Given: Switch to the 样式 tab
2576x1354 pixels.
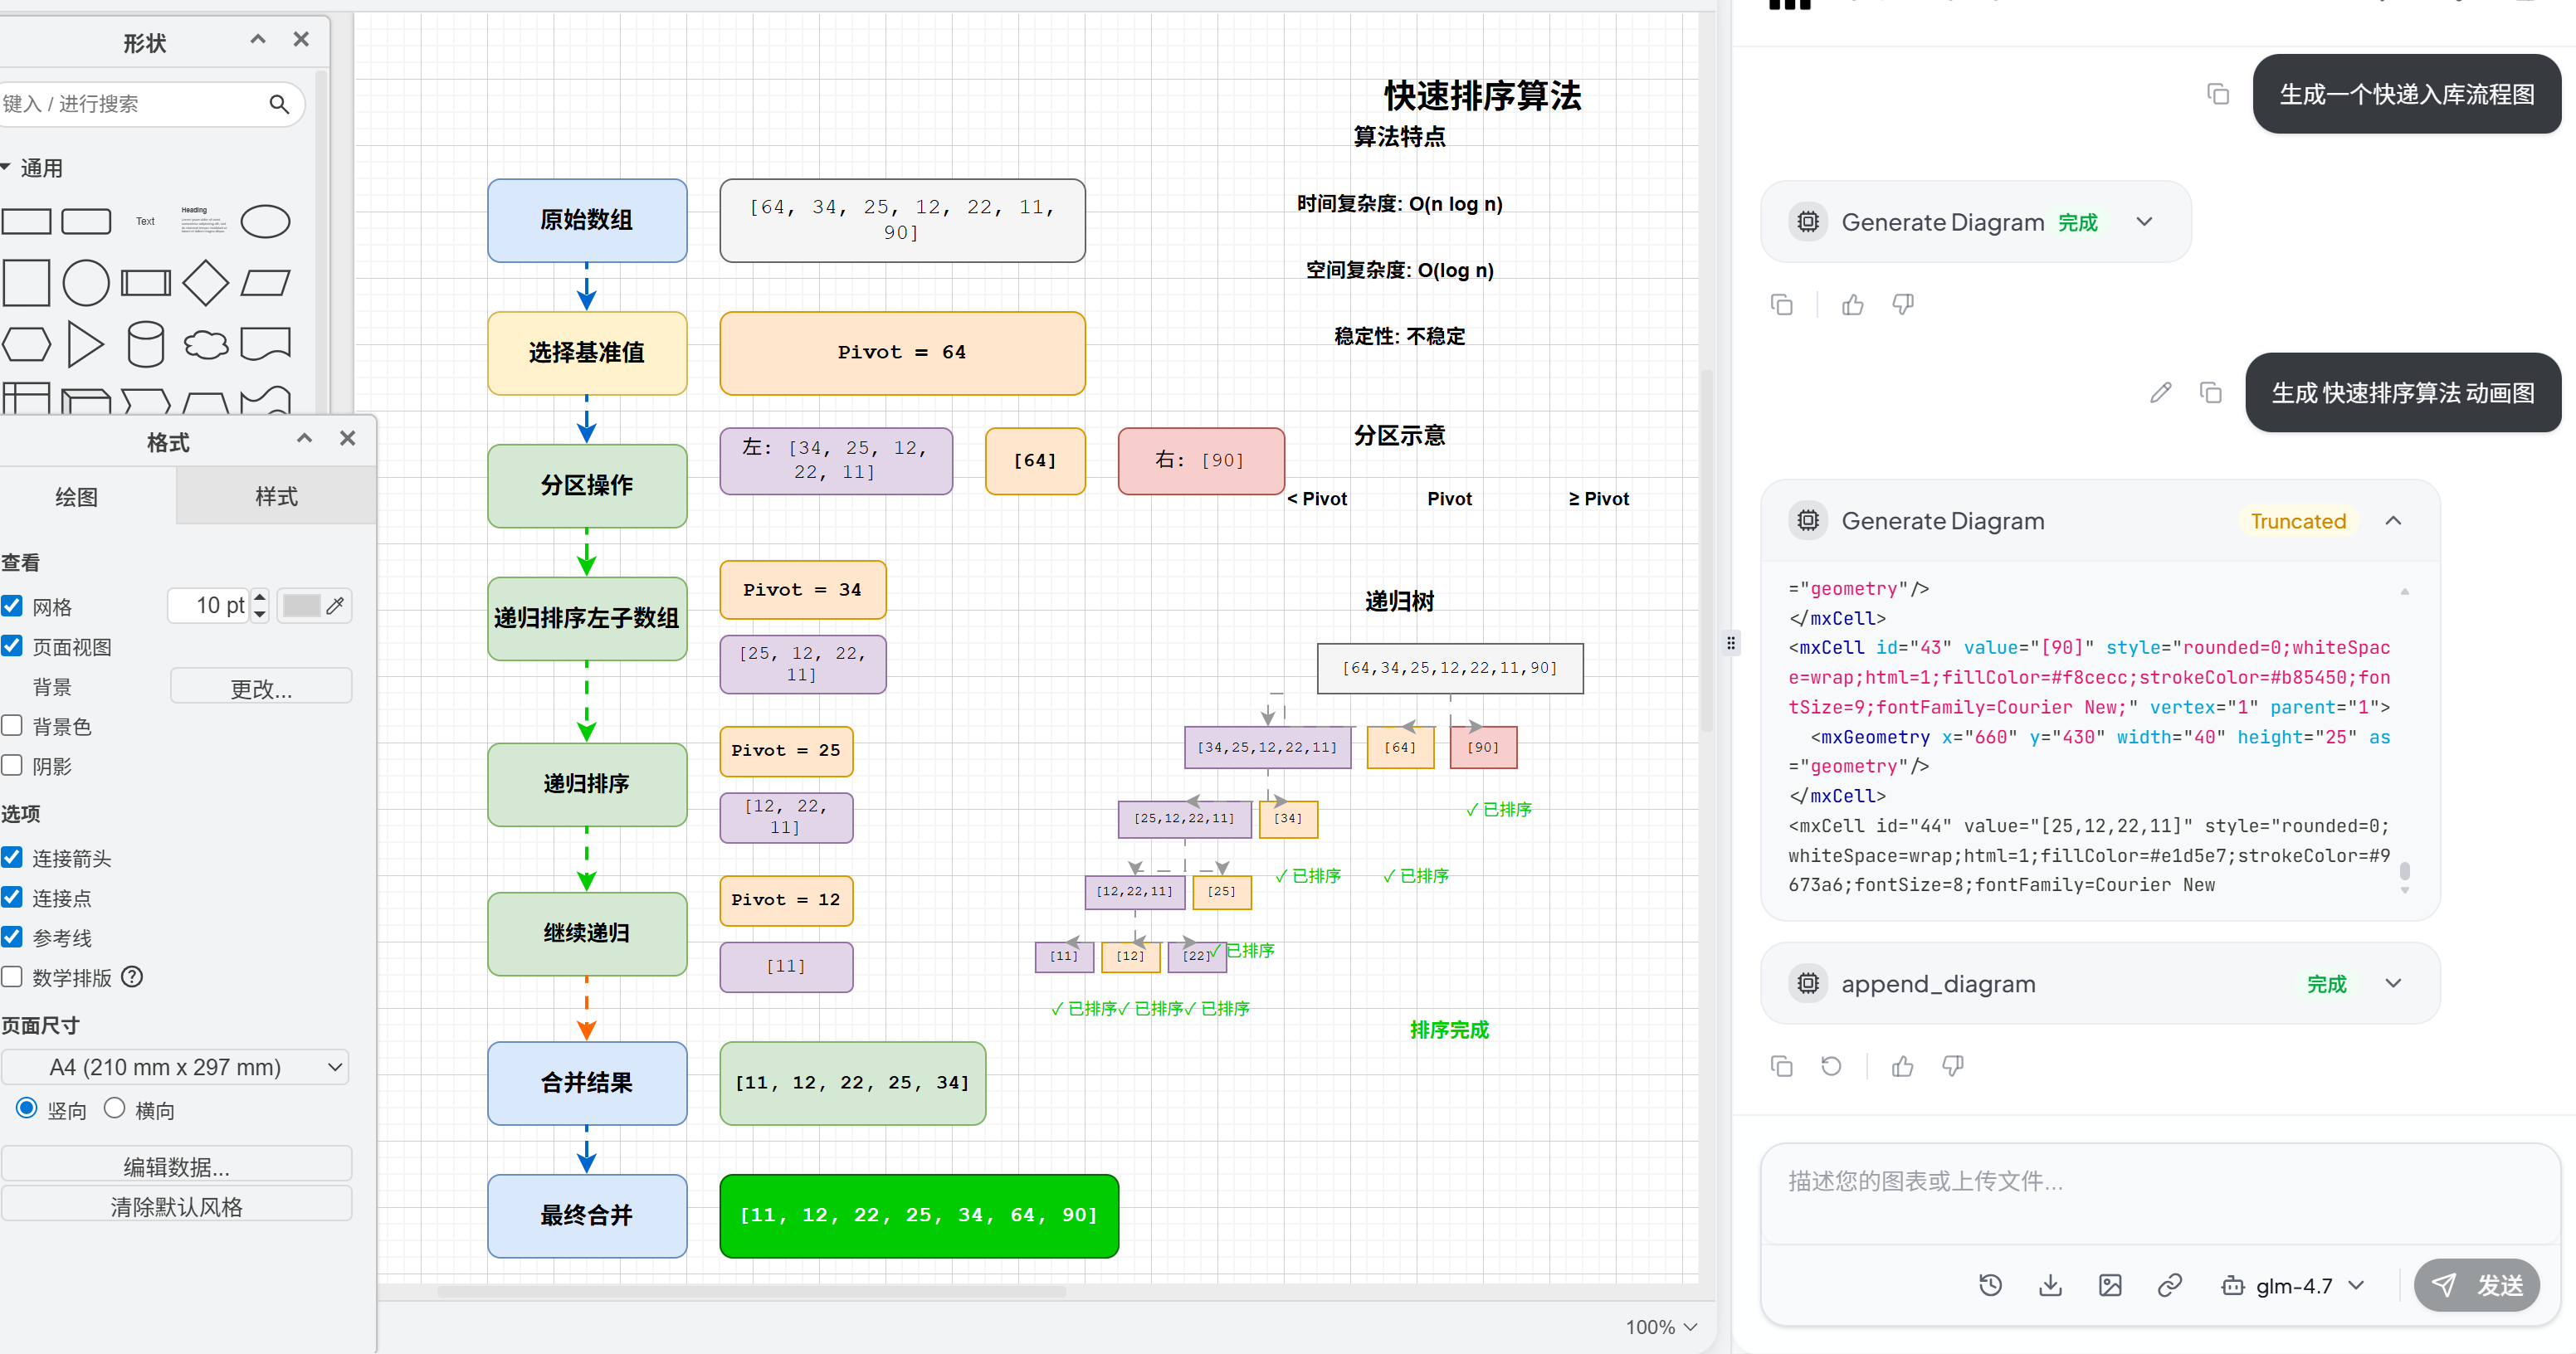Looking at the screenshot, I should 276,497.
